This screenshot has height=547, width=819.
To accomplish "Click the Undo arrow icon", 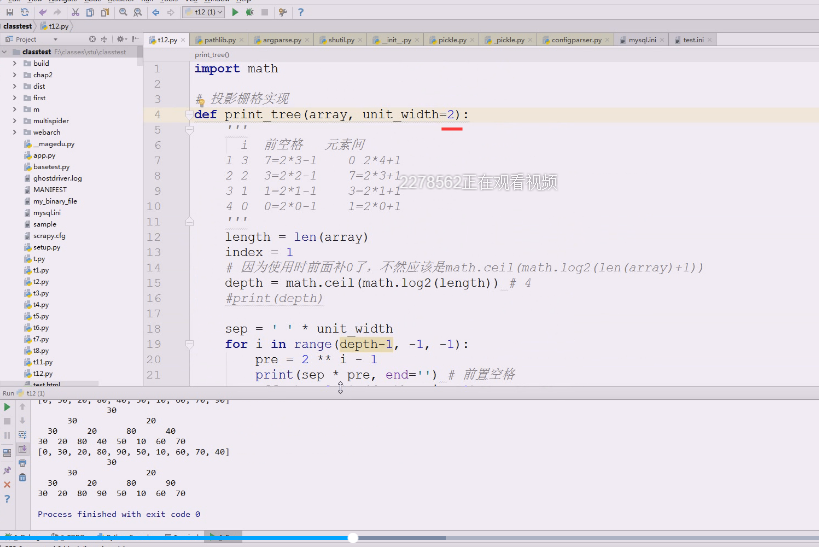I will (43, 12).
